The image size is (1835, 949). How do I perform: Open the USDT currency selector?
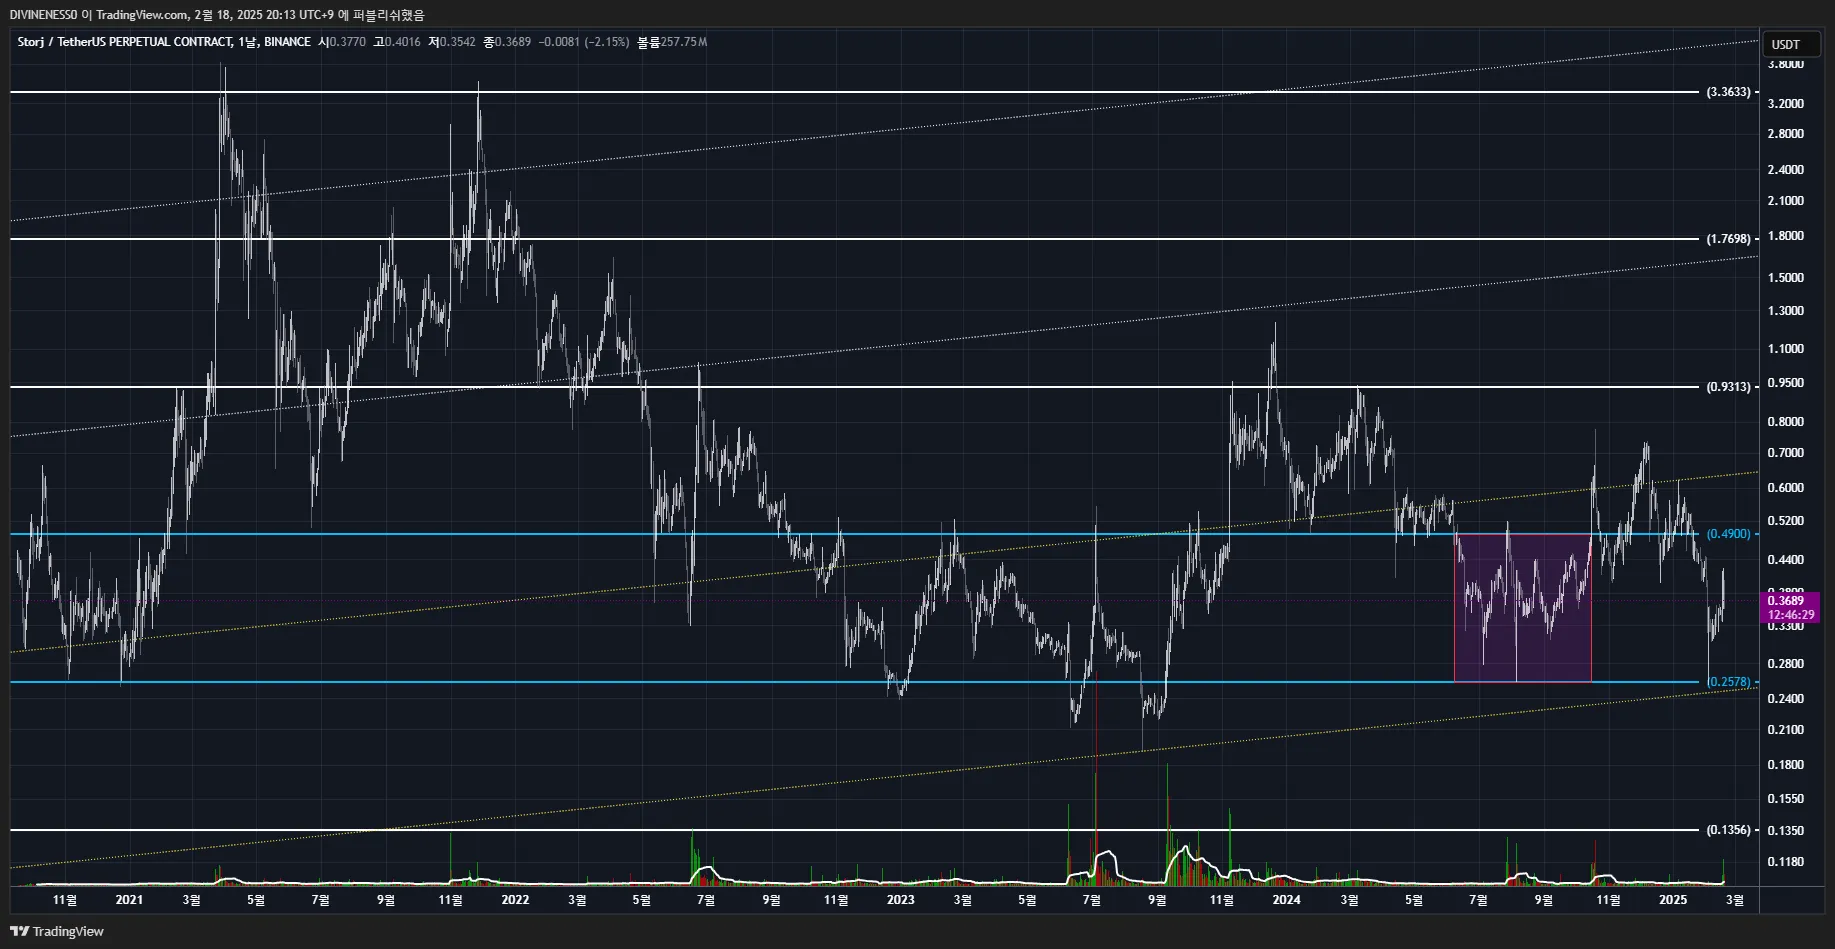pos(1790,44)
